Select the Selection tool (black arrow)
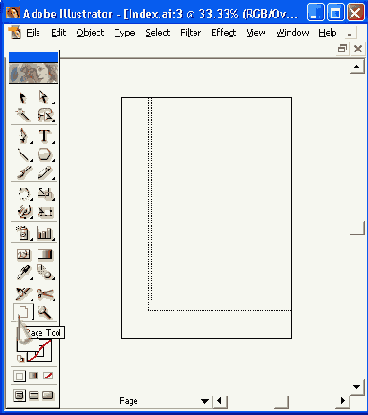Viewport: 368px width, 415px height. point(23,98)
